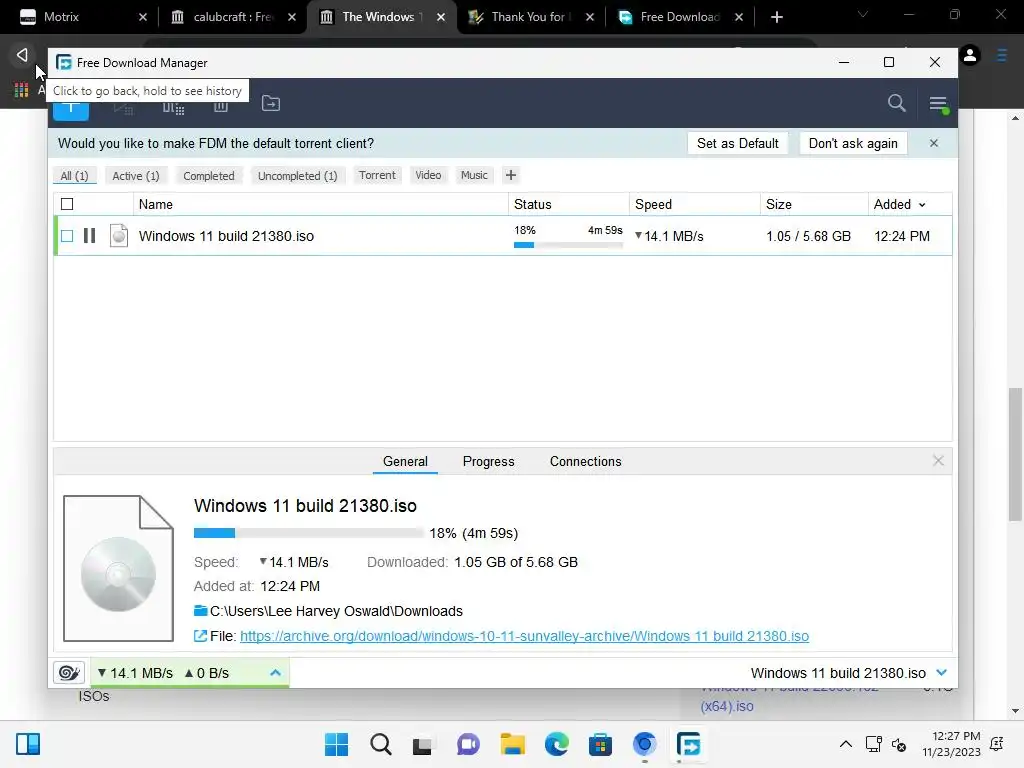
Task: Tick checkbox for Windows 11 build 21380.iso row
Action: (67, 236)
